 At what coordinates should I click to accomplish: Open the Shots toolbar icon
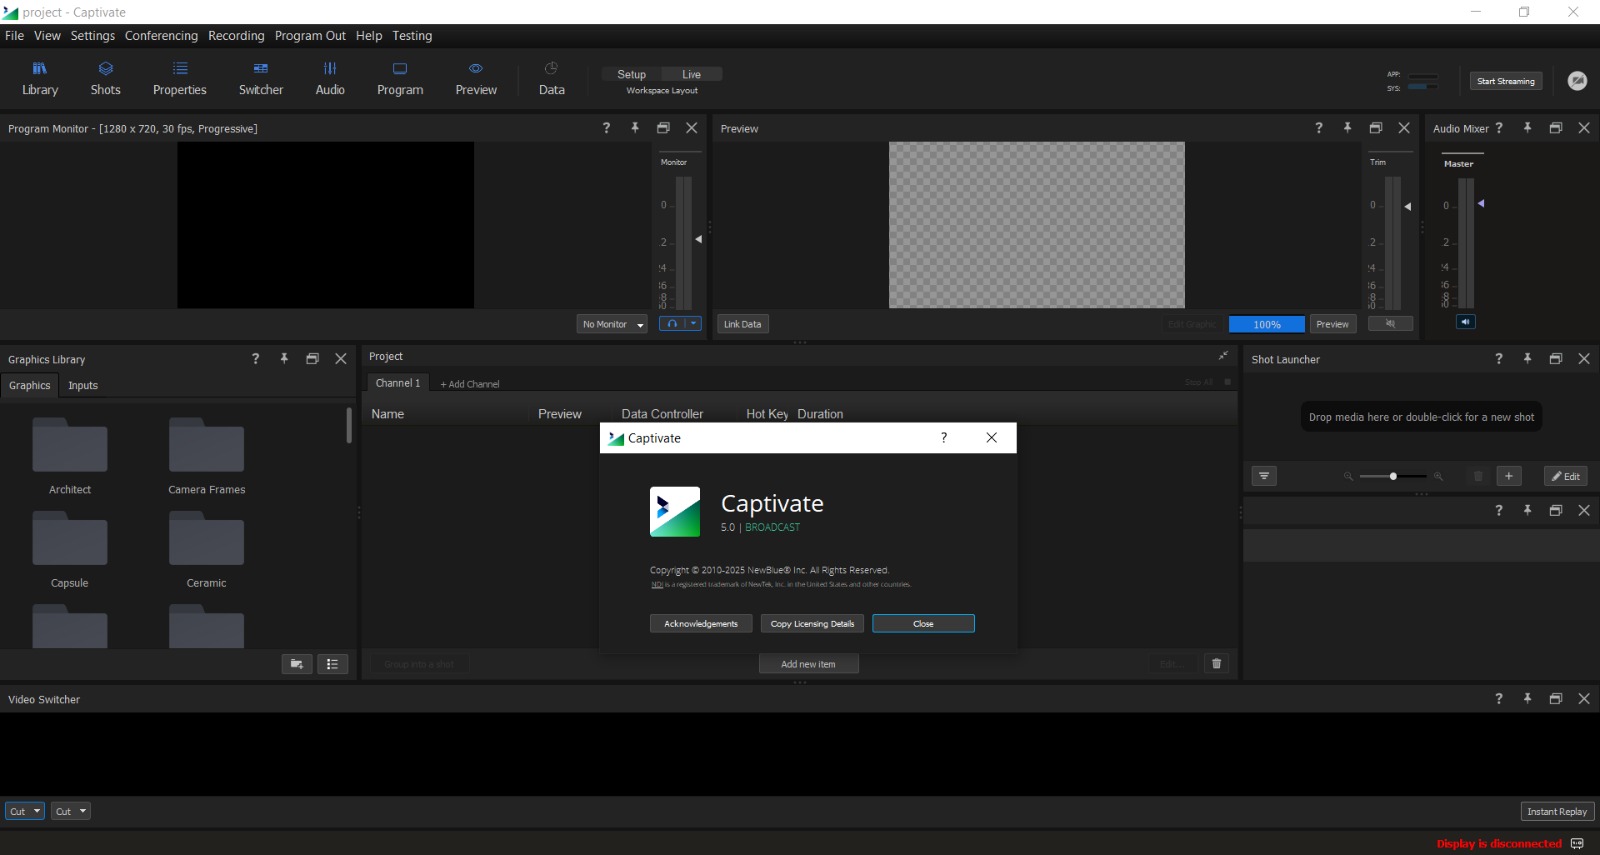pos(105,78)
